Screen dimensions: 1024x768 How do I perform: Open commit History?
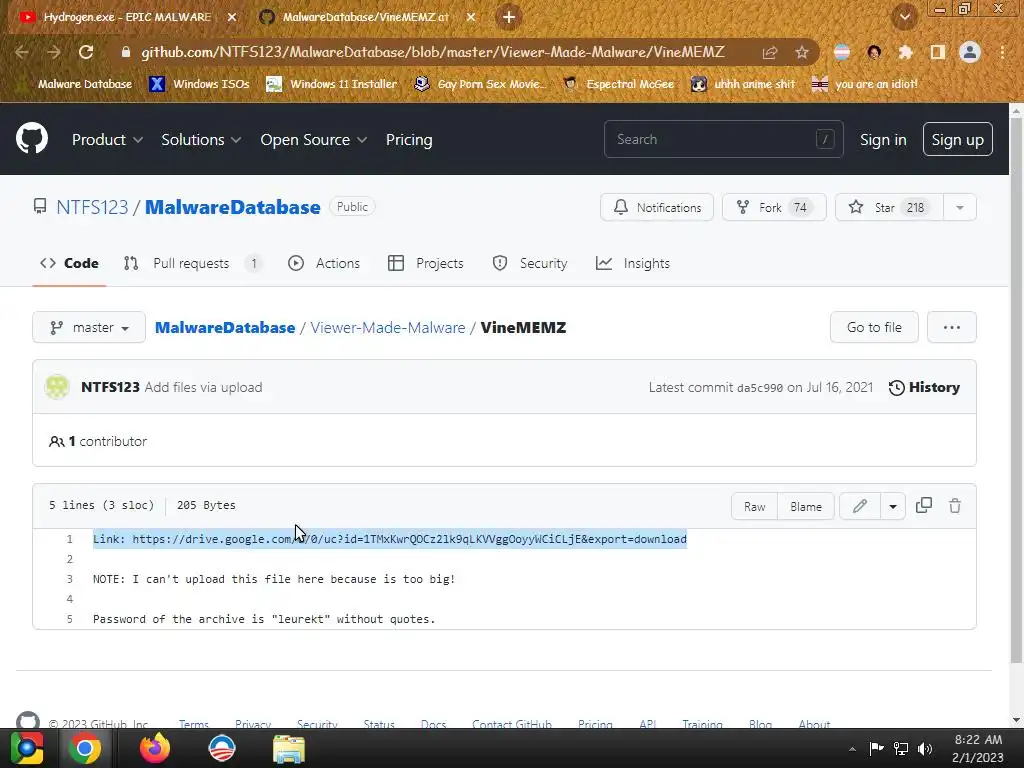pos(924,387)
